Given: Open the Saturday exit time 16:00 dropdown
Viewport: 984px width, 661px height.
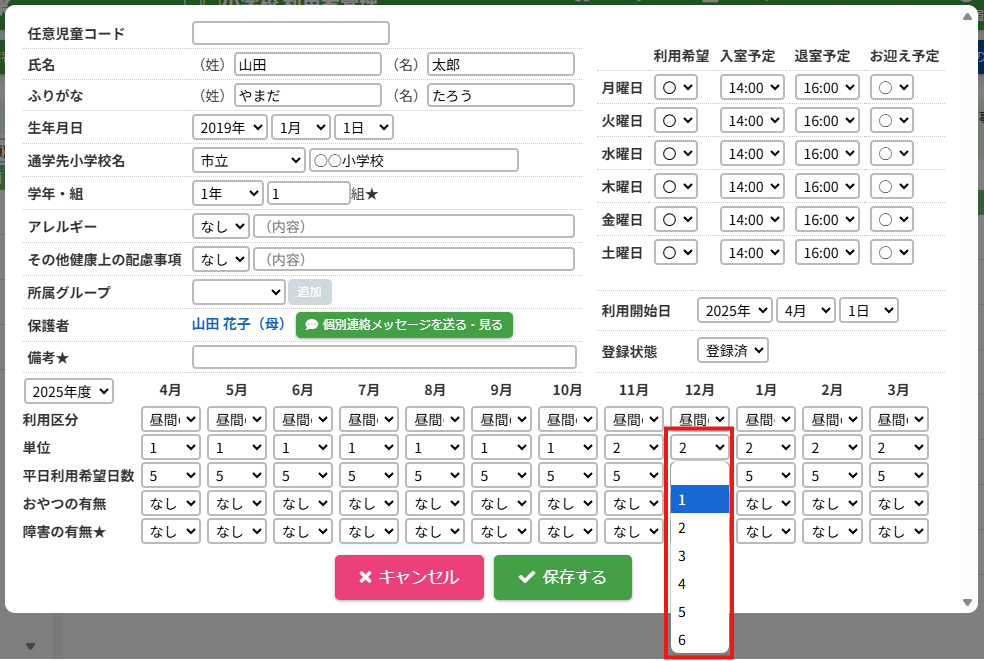Looking at the screenshot, I should [828, 253].
